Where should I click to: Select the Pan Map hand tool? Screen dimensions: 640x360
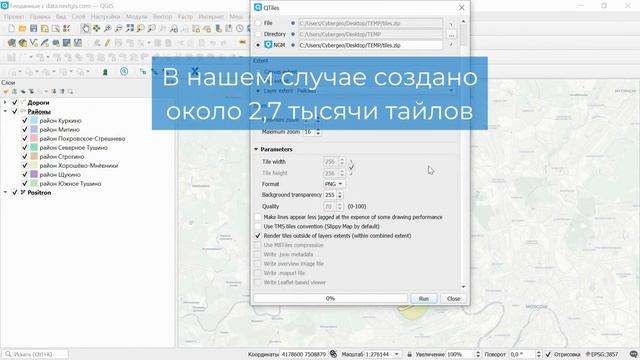(85, 28)
